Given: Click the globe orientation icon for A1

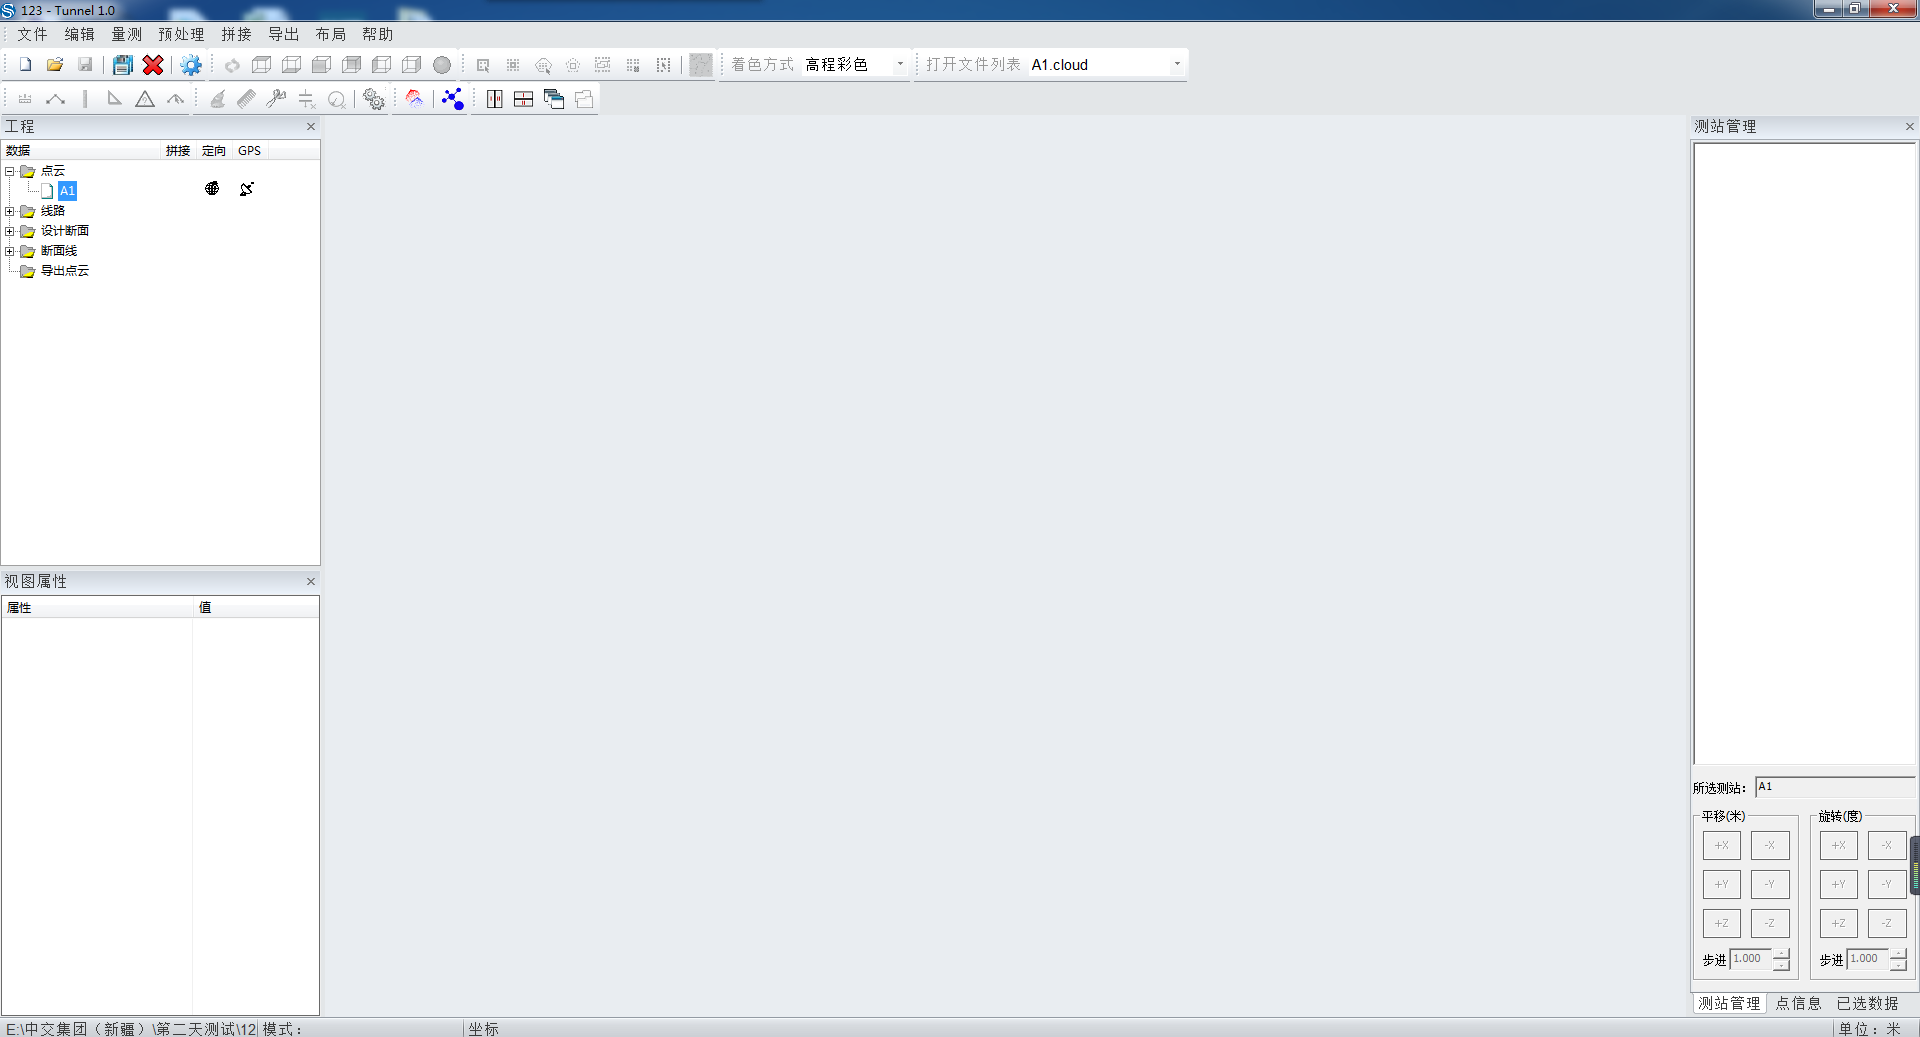Looking at the screenshot, I should [212, 189].
